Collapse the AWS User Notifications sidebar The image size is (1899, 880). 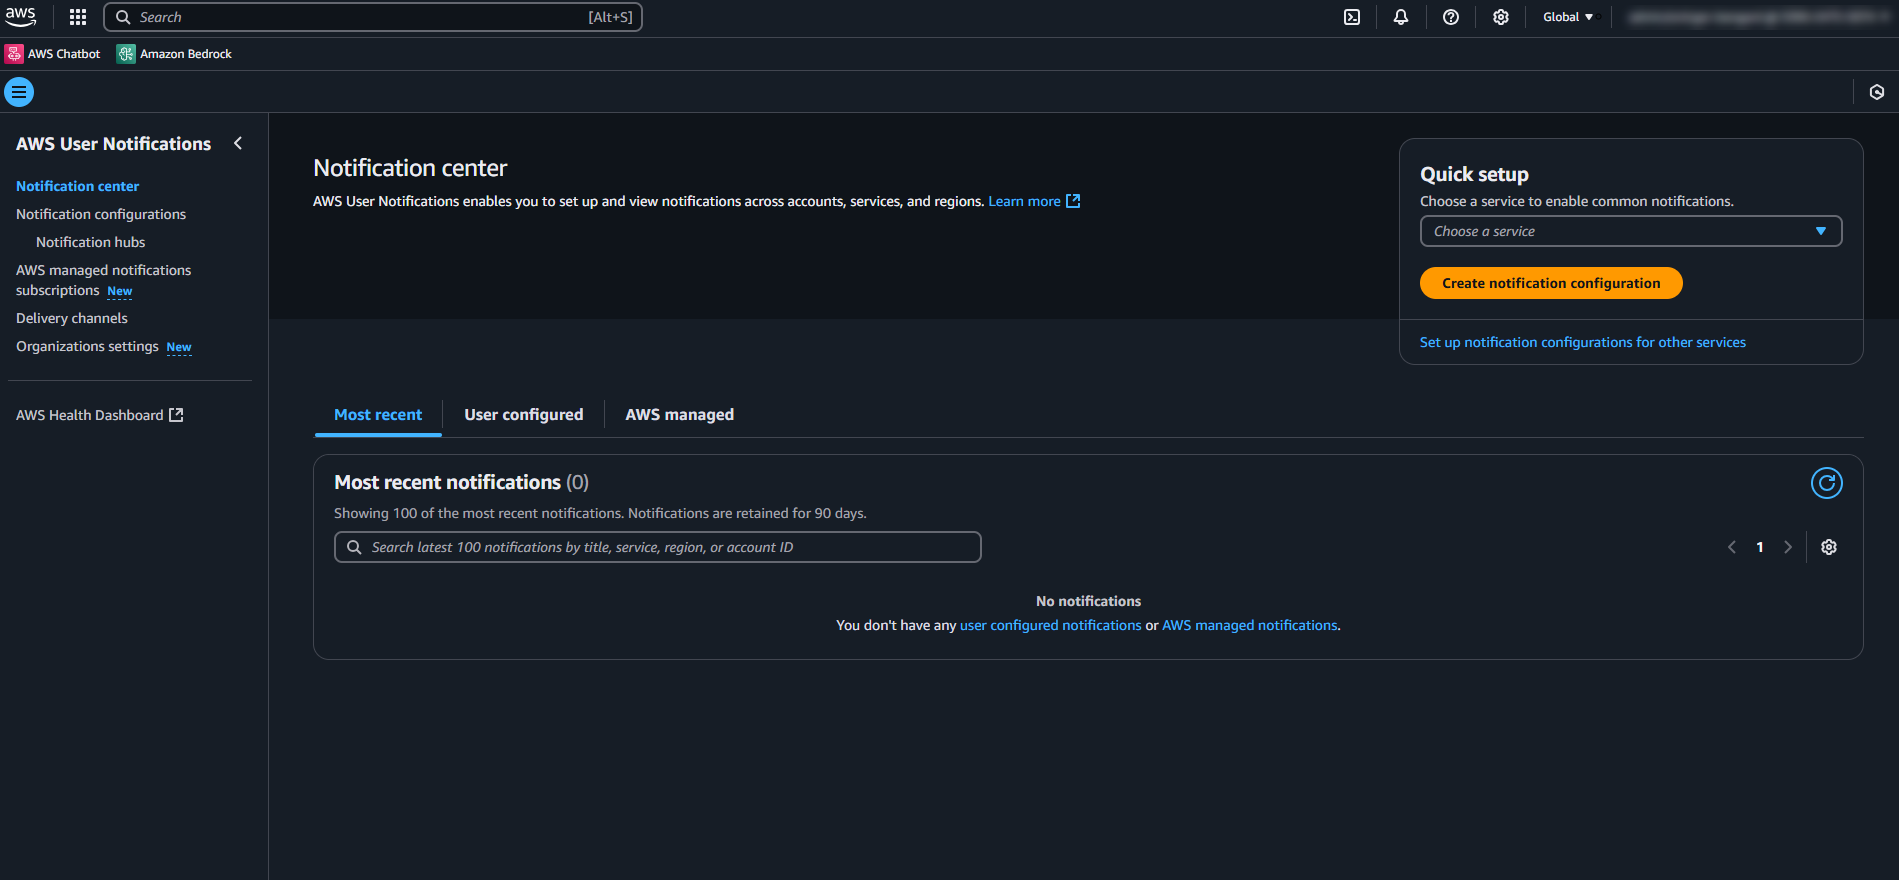(x=238, y=143)
